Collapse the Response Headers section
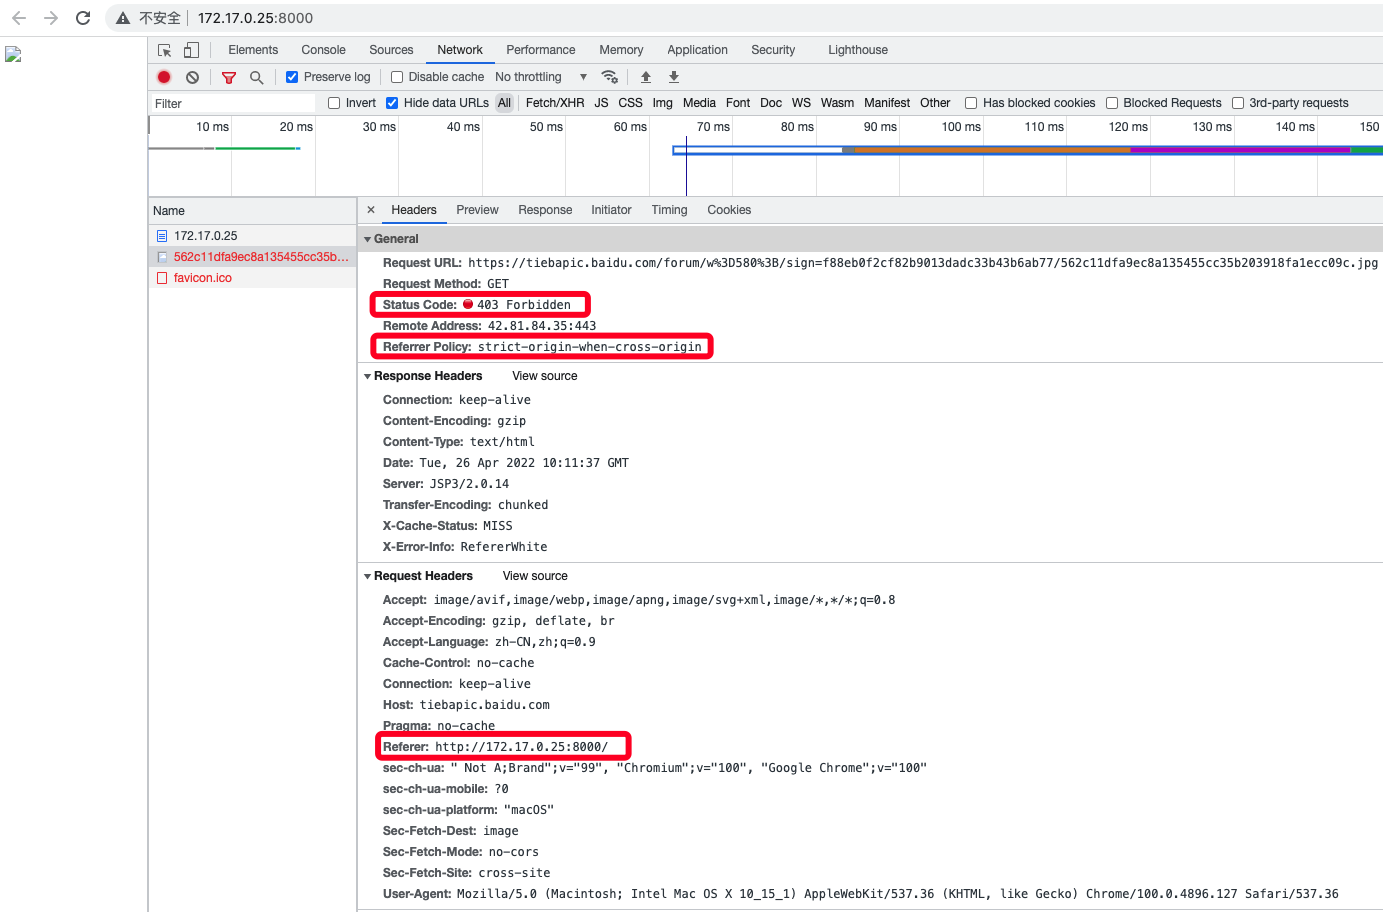The width and height of the screenshot is (1383, 912). pos(368,375)
